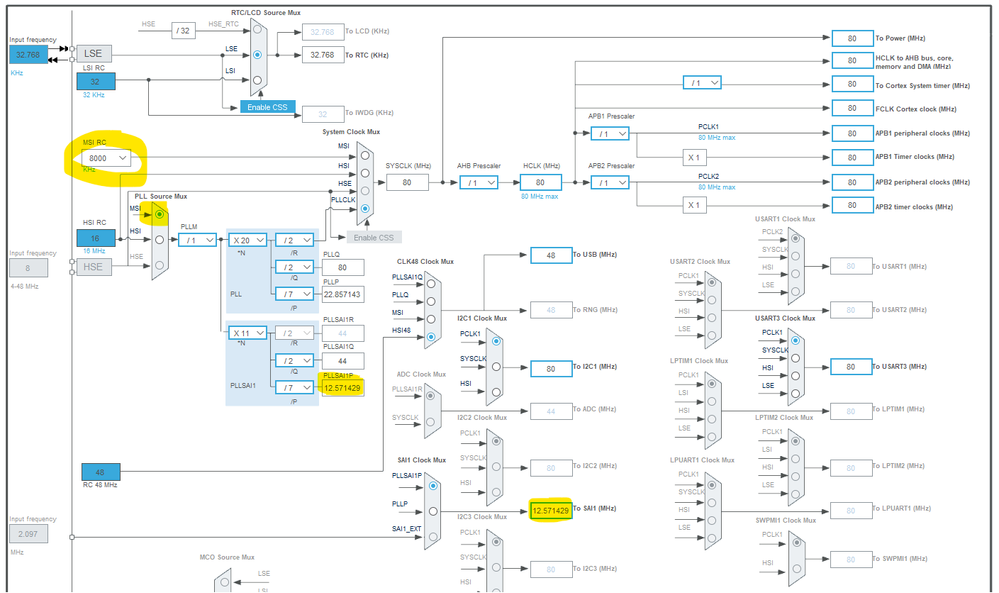Viewport: 999px width, 593px height.
Task: Open the MSI RC 8000 frequency dropdown
Action: click(106, 158)
